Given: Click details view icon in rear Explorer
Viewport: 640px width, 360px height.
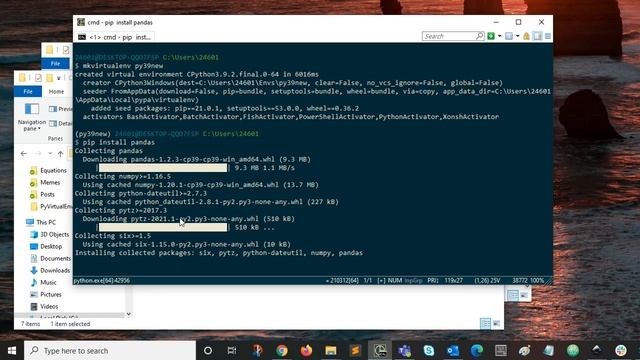Looking at the screenshot, I should (513, 295).
